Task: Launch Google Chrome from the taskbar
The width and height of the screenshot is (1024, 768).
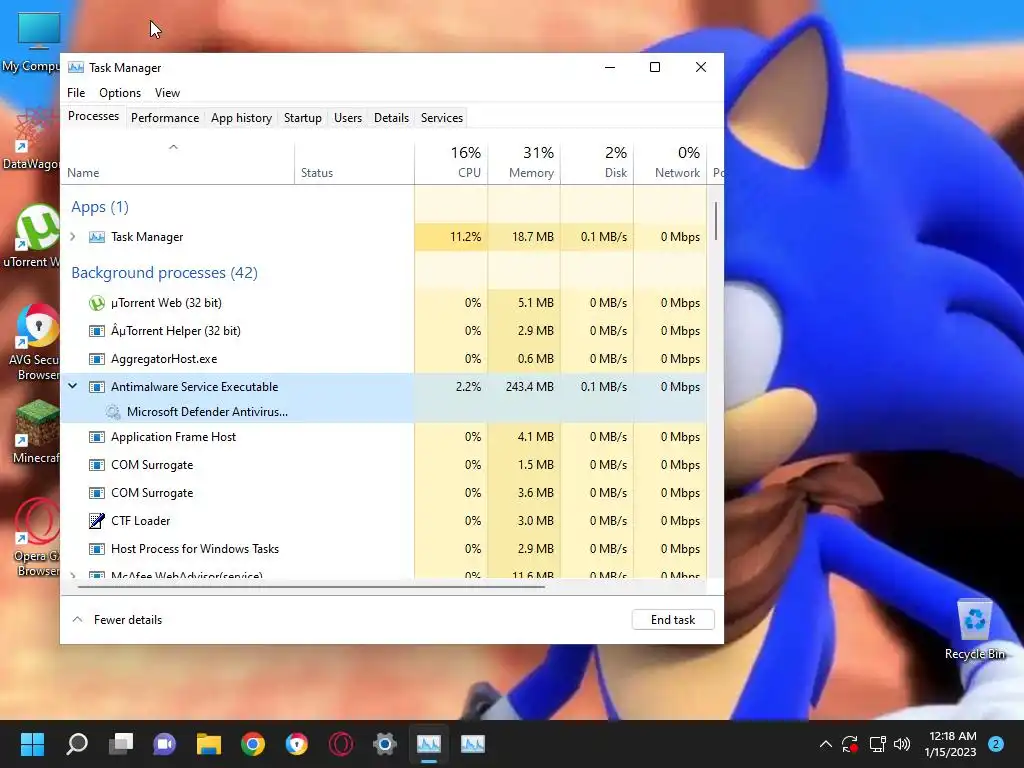Action: click(253, 744)
